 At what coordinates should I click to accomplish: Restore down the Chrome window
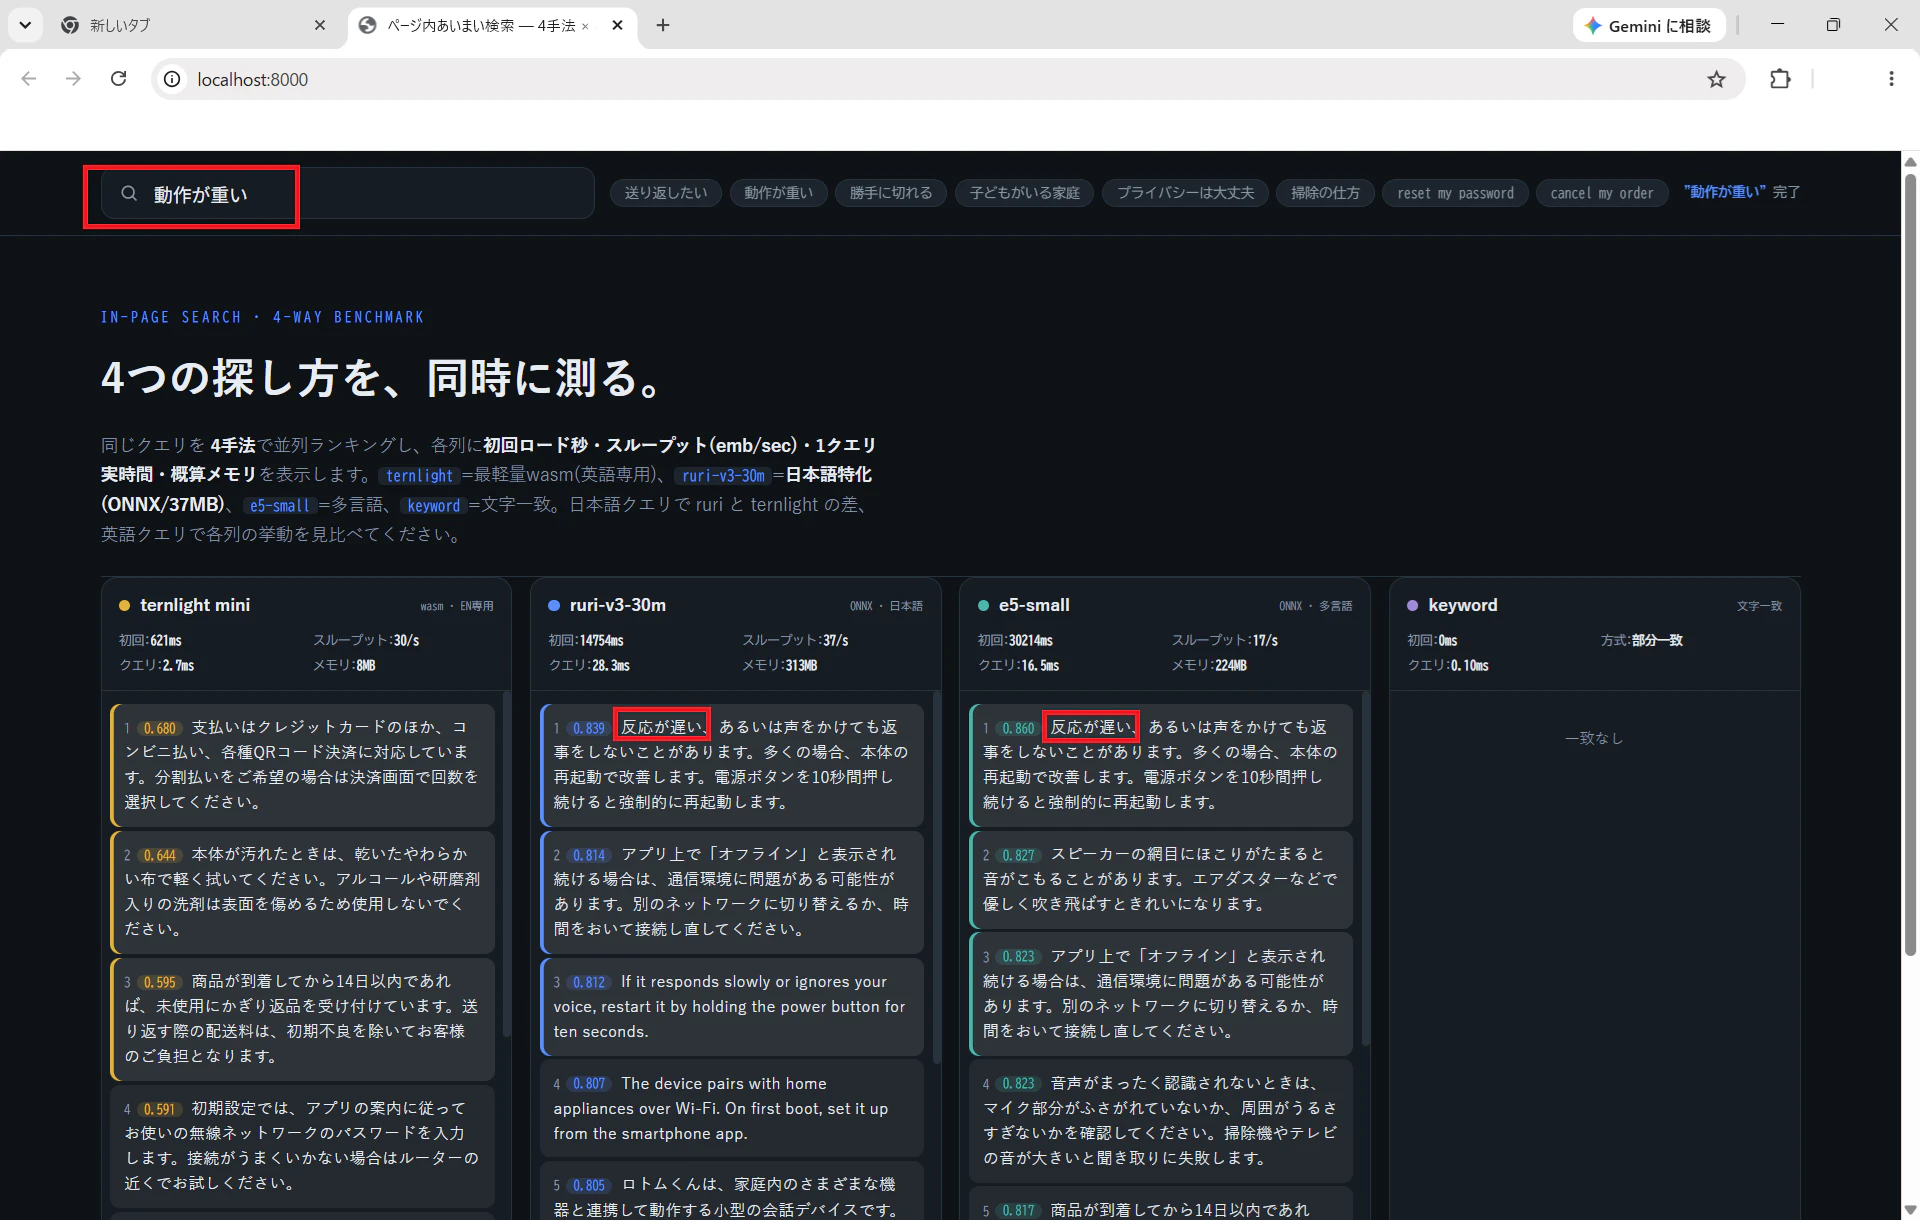click(x=1833, y=25)
